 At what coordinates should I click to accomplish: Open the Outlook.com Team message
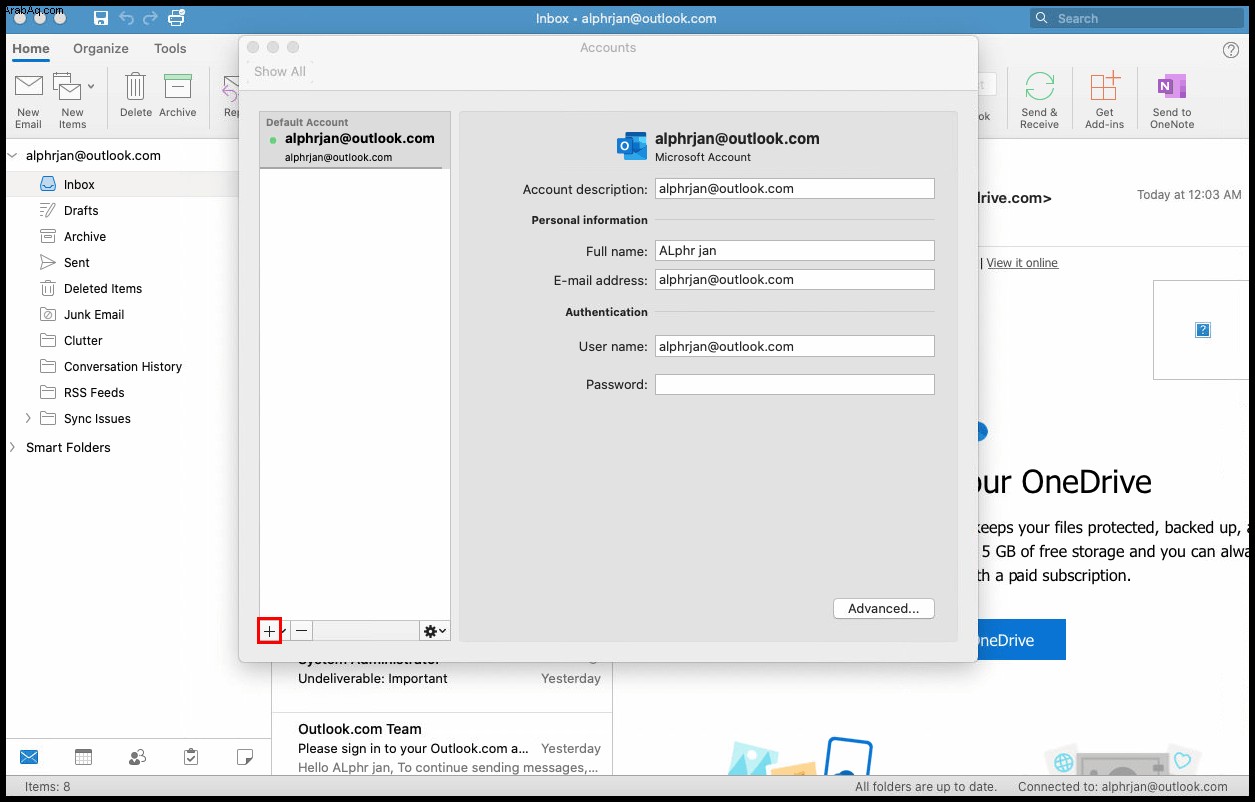(442, 748)
